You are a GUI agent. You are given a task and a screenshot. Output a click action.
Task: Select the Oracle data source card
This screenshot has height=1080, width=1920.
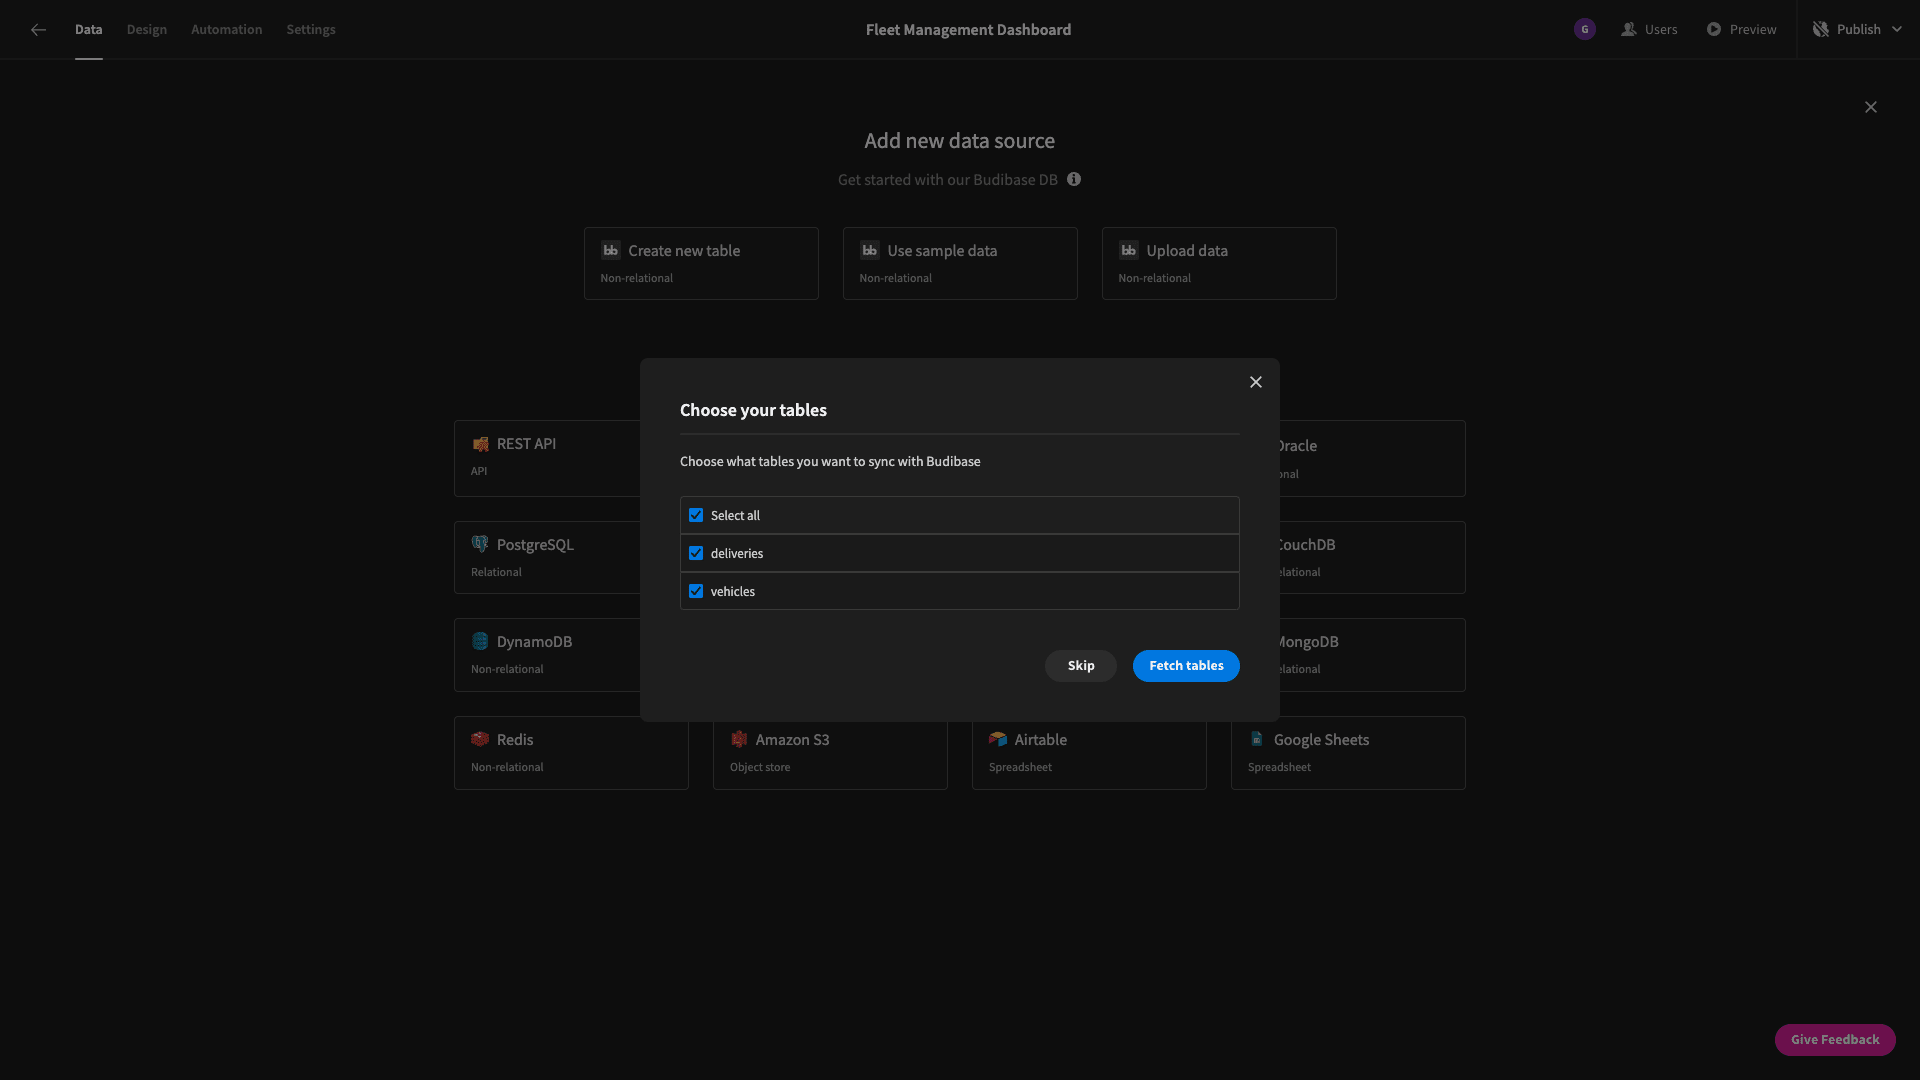[1372, 459]
